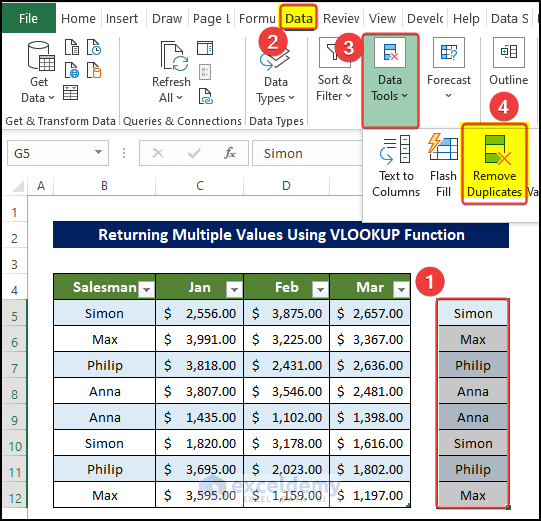
Task: Select cell B6 containing Max
Action: (x=105, y=339)
